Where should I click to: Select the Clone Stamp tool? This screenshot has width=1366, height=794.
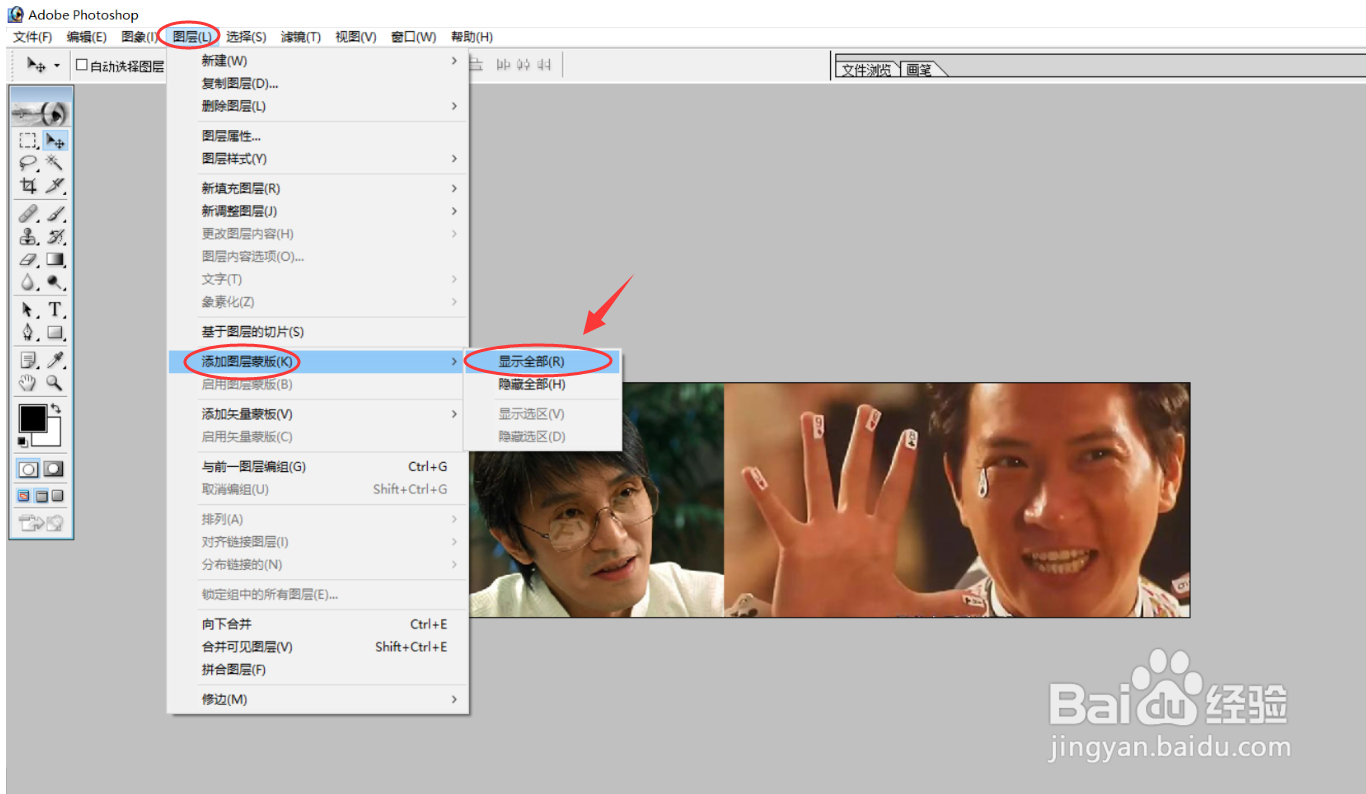click(28, 237)
